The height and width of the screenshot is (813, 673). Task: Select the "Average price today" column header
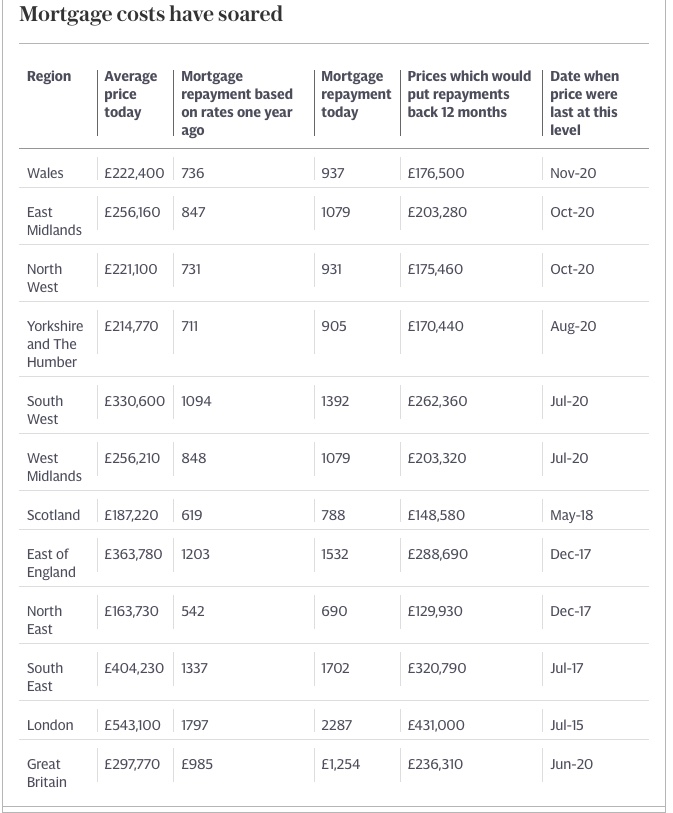(130, 94)
